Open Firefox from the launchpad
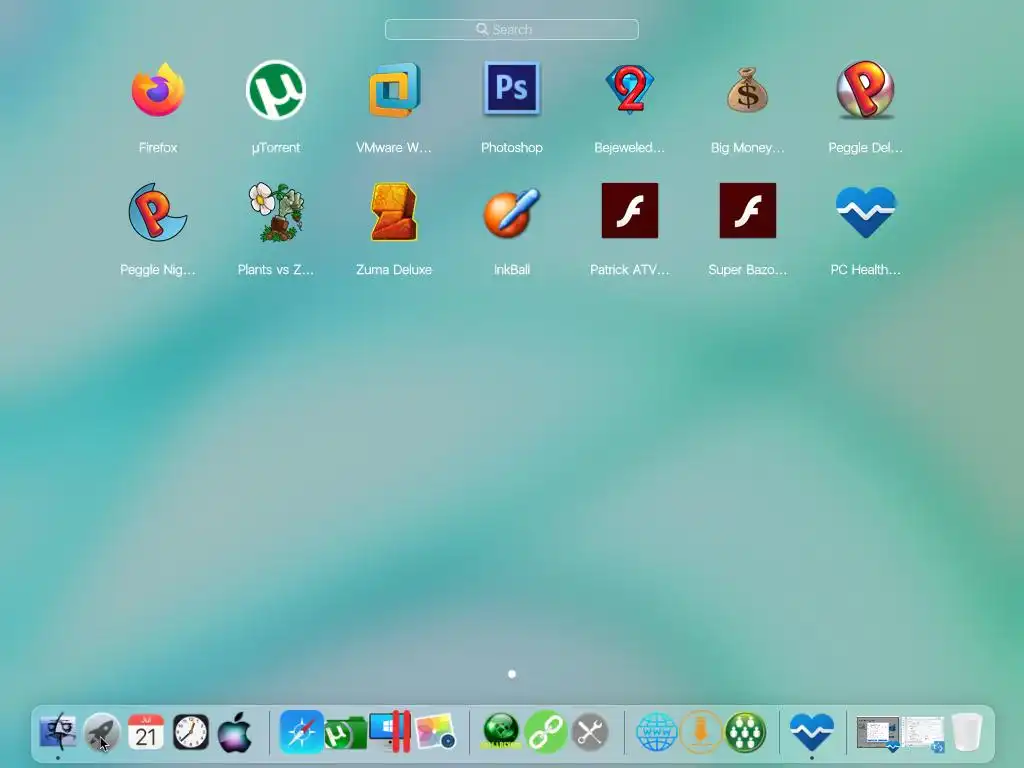This screenshot has height=768, width=1024. pyautogui.click(x=158, y=90)
